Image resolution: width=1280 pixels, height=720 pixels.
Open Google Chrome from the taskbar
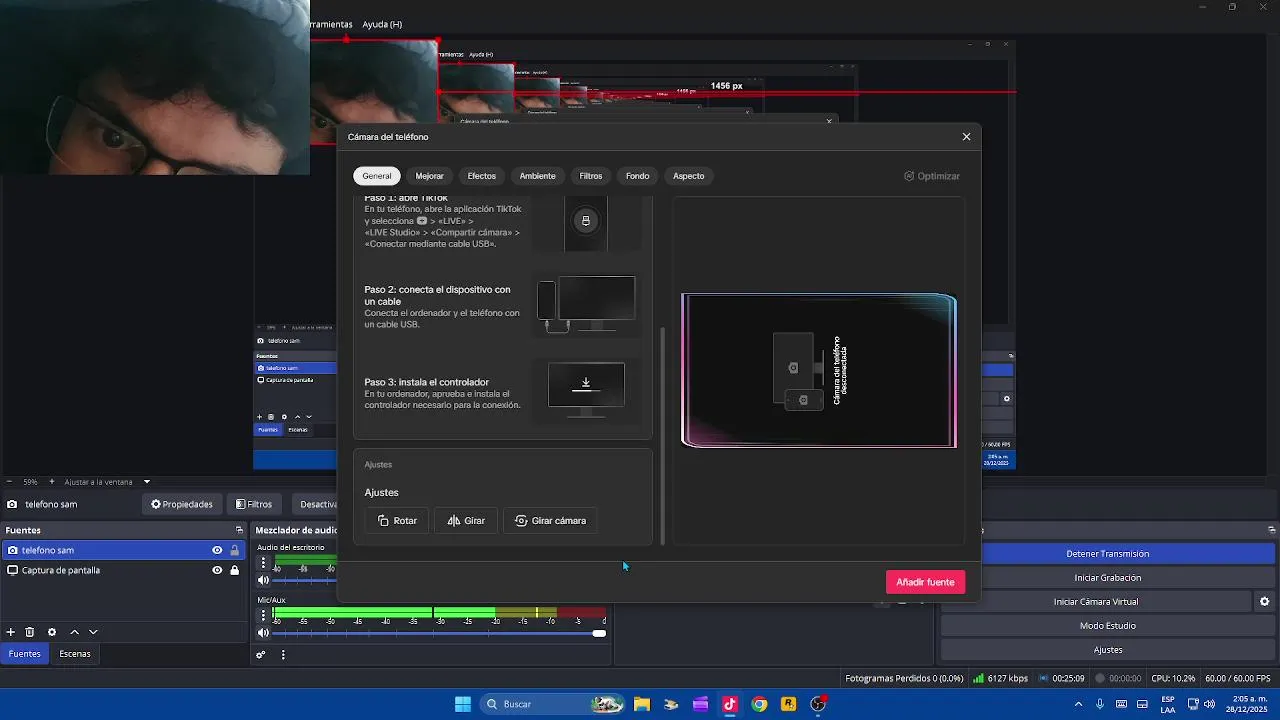pos(760,704)
